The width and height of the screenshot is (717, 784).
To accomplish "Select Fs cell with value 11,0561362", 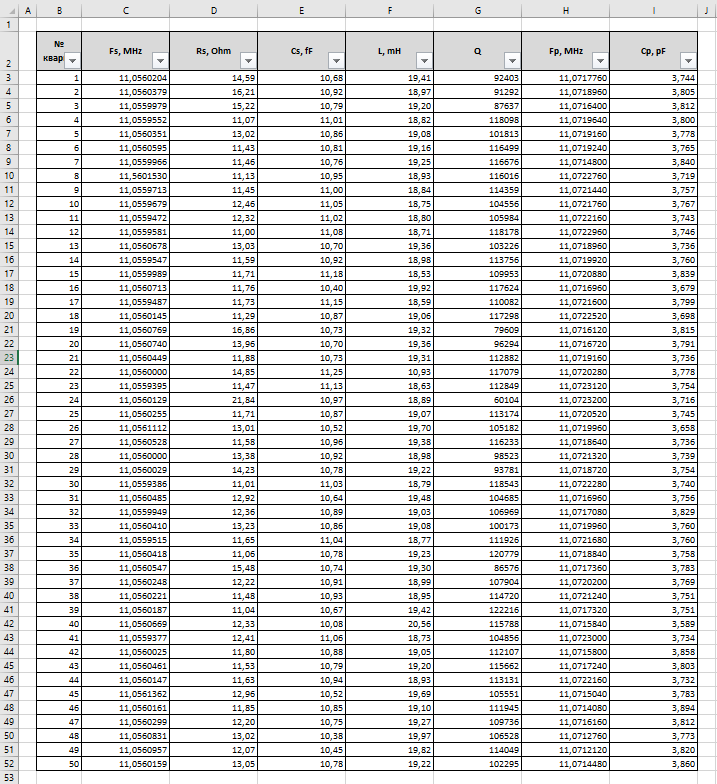I will click(126, 694).
